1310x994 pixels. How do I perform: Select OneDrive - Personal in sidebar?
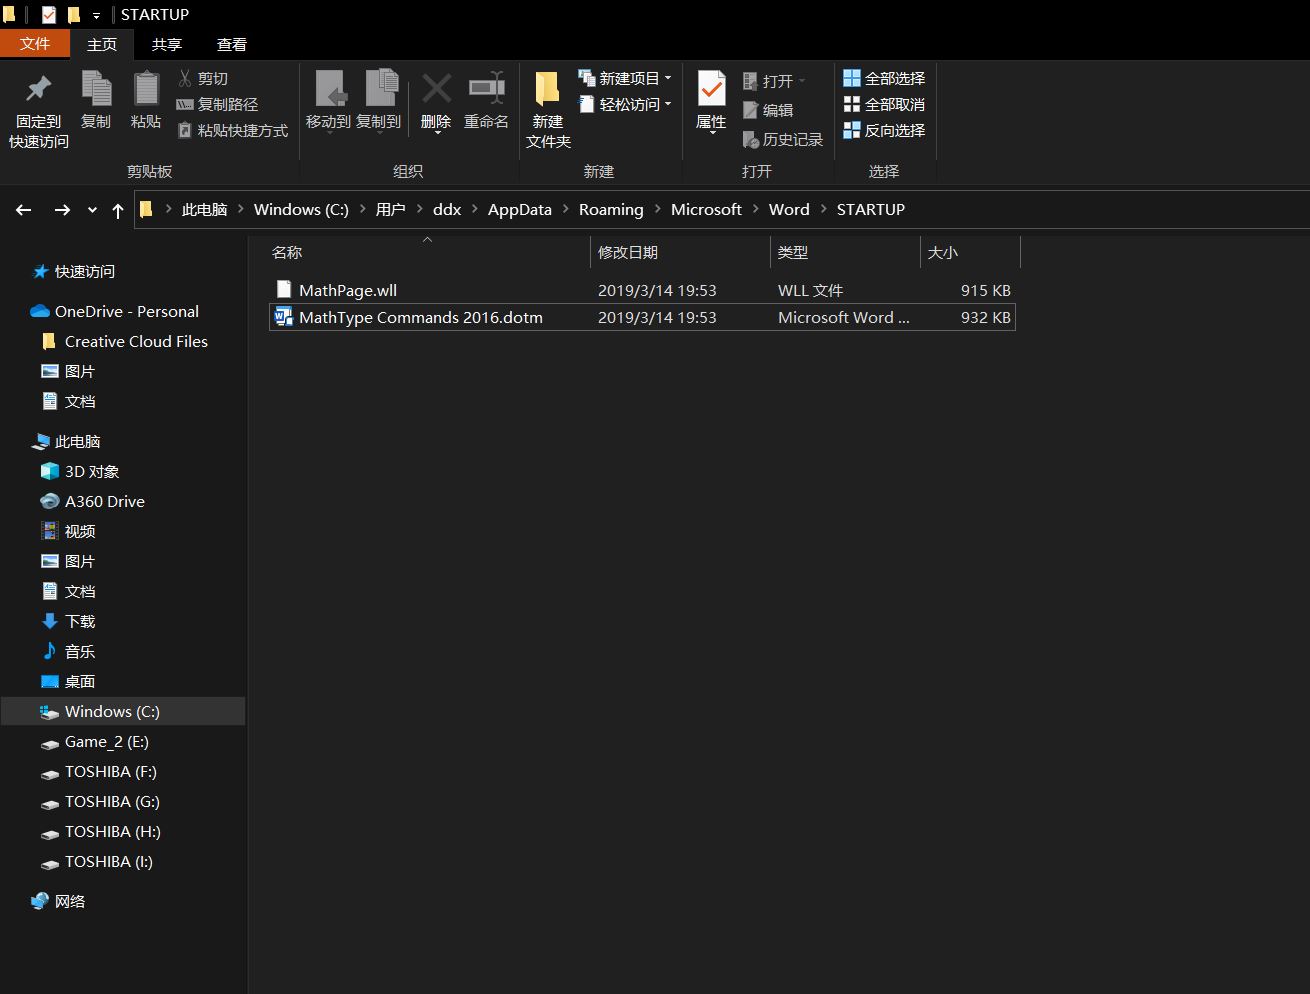126,312
